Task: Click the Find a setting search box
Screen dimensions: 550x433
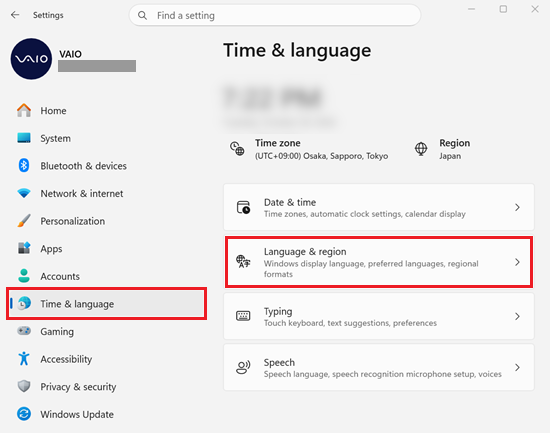Action: (x=275, y=15)
